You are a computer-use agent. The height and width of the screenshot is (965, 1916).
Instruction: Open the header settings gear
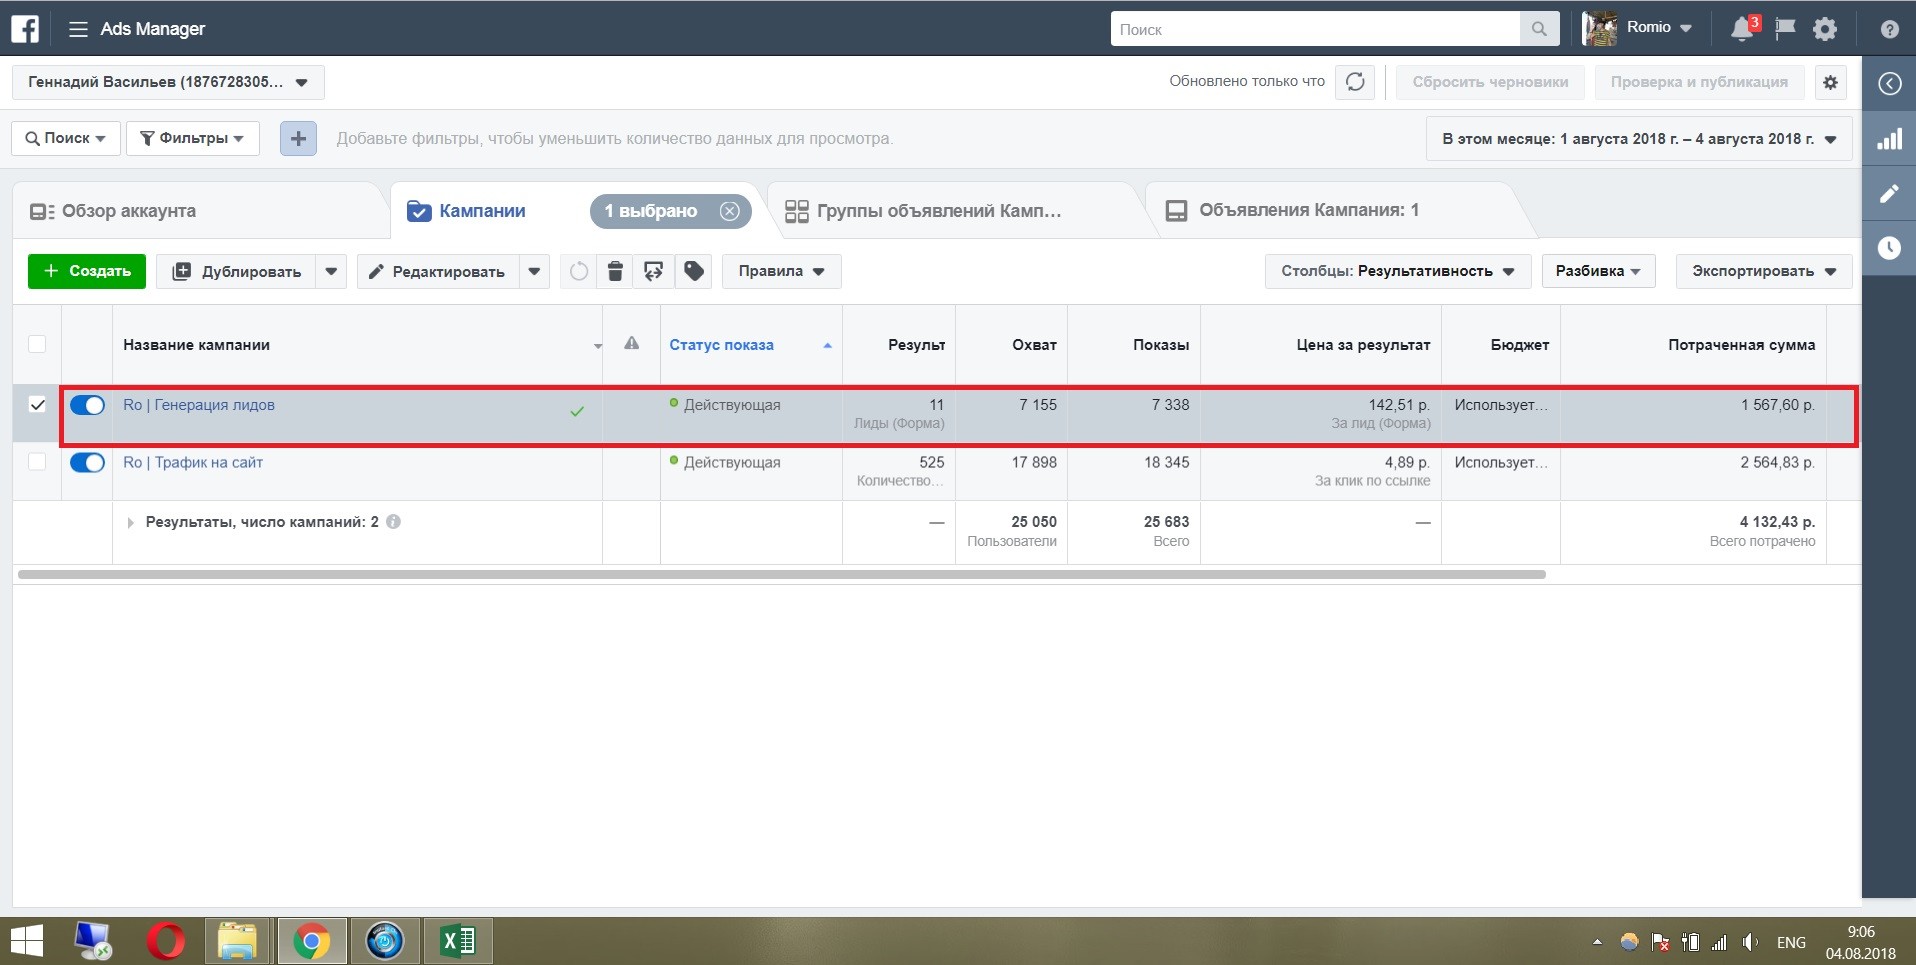point(1825,29)
